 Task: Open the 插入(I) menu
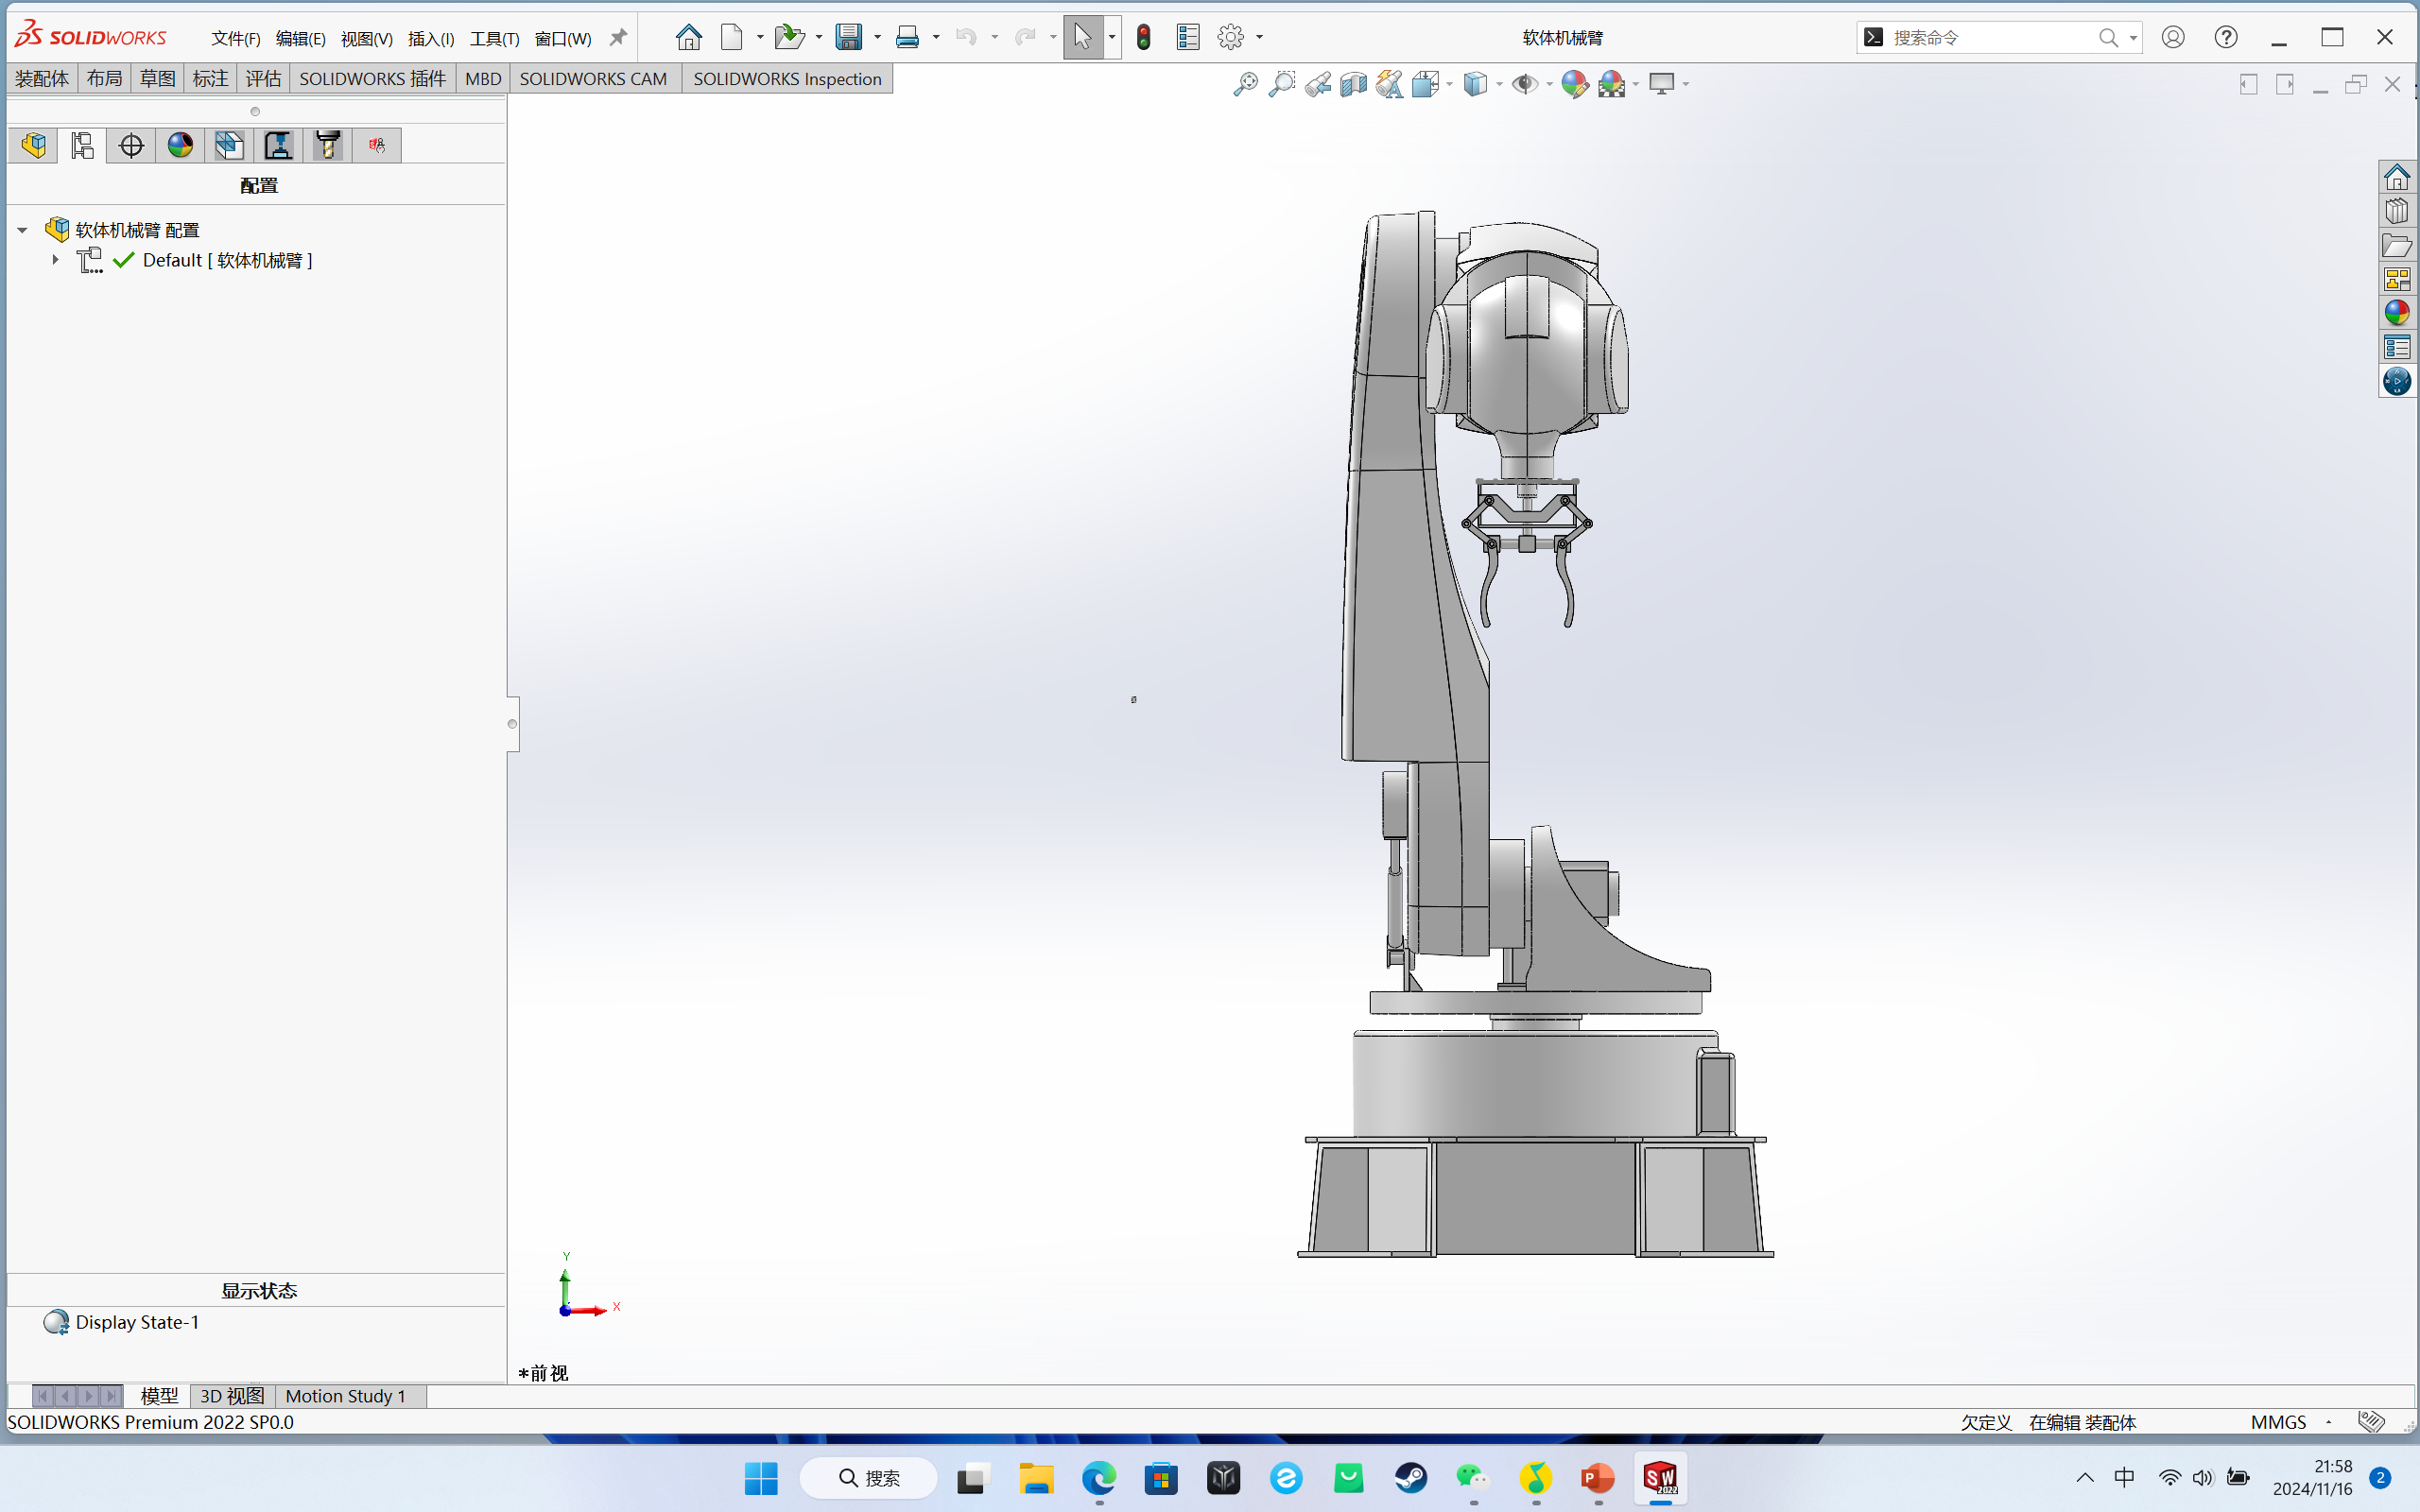coord(431,38)
